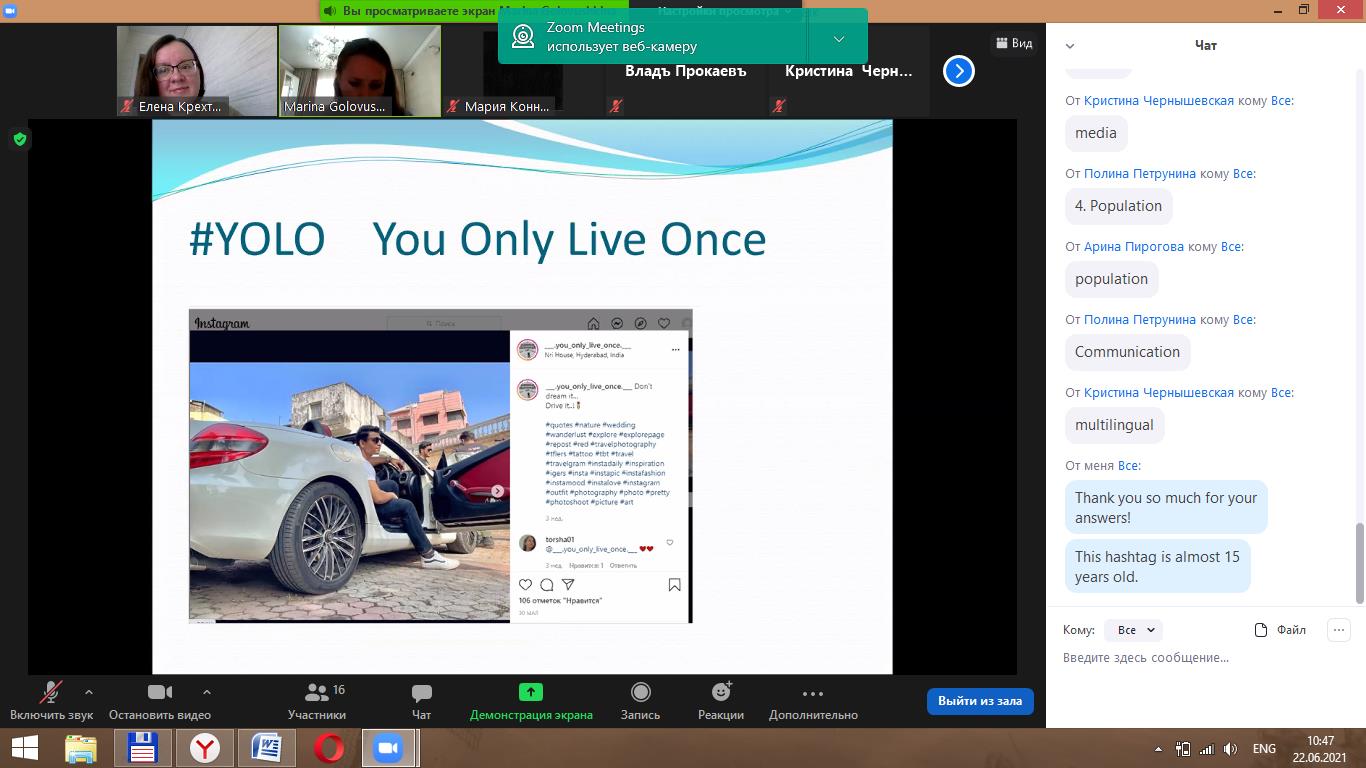
Task: Collapse the chat panel chevron at top
Action: pyautogui.click(x=1070, y=46)
